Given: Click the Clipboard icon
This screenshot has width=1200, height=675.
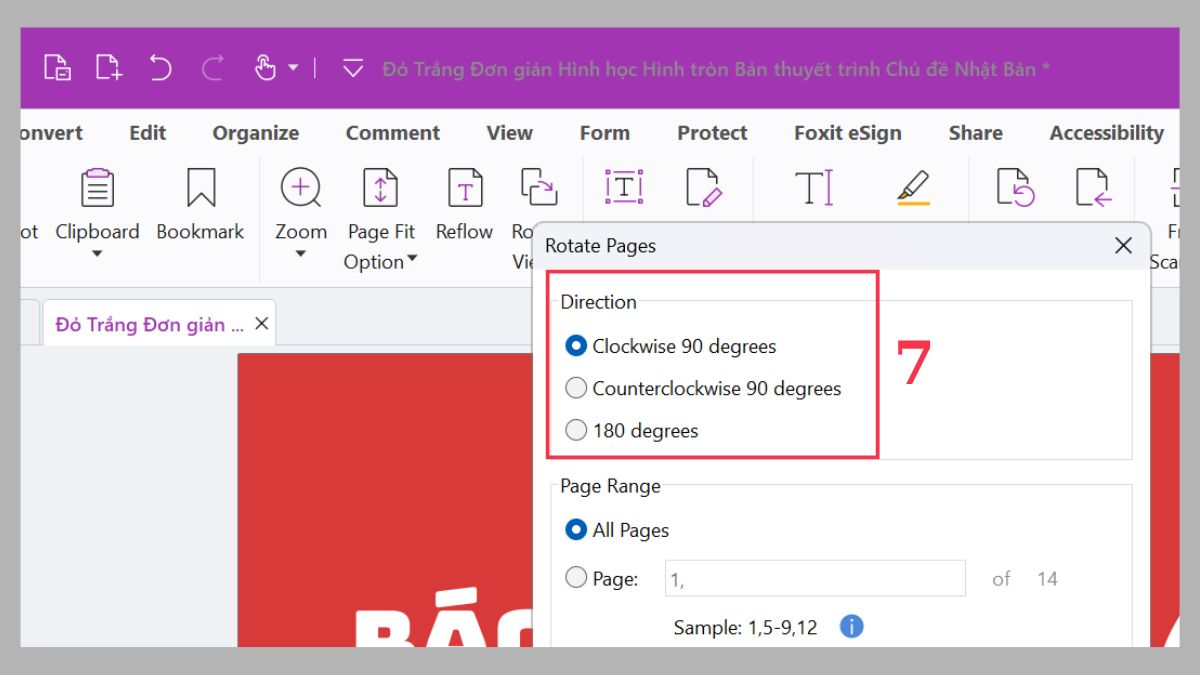Looking at the screenshot, I should pos(97,187).
